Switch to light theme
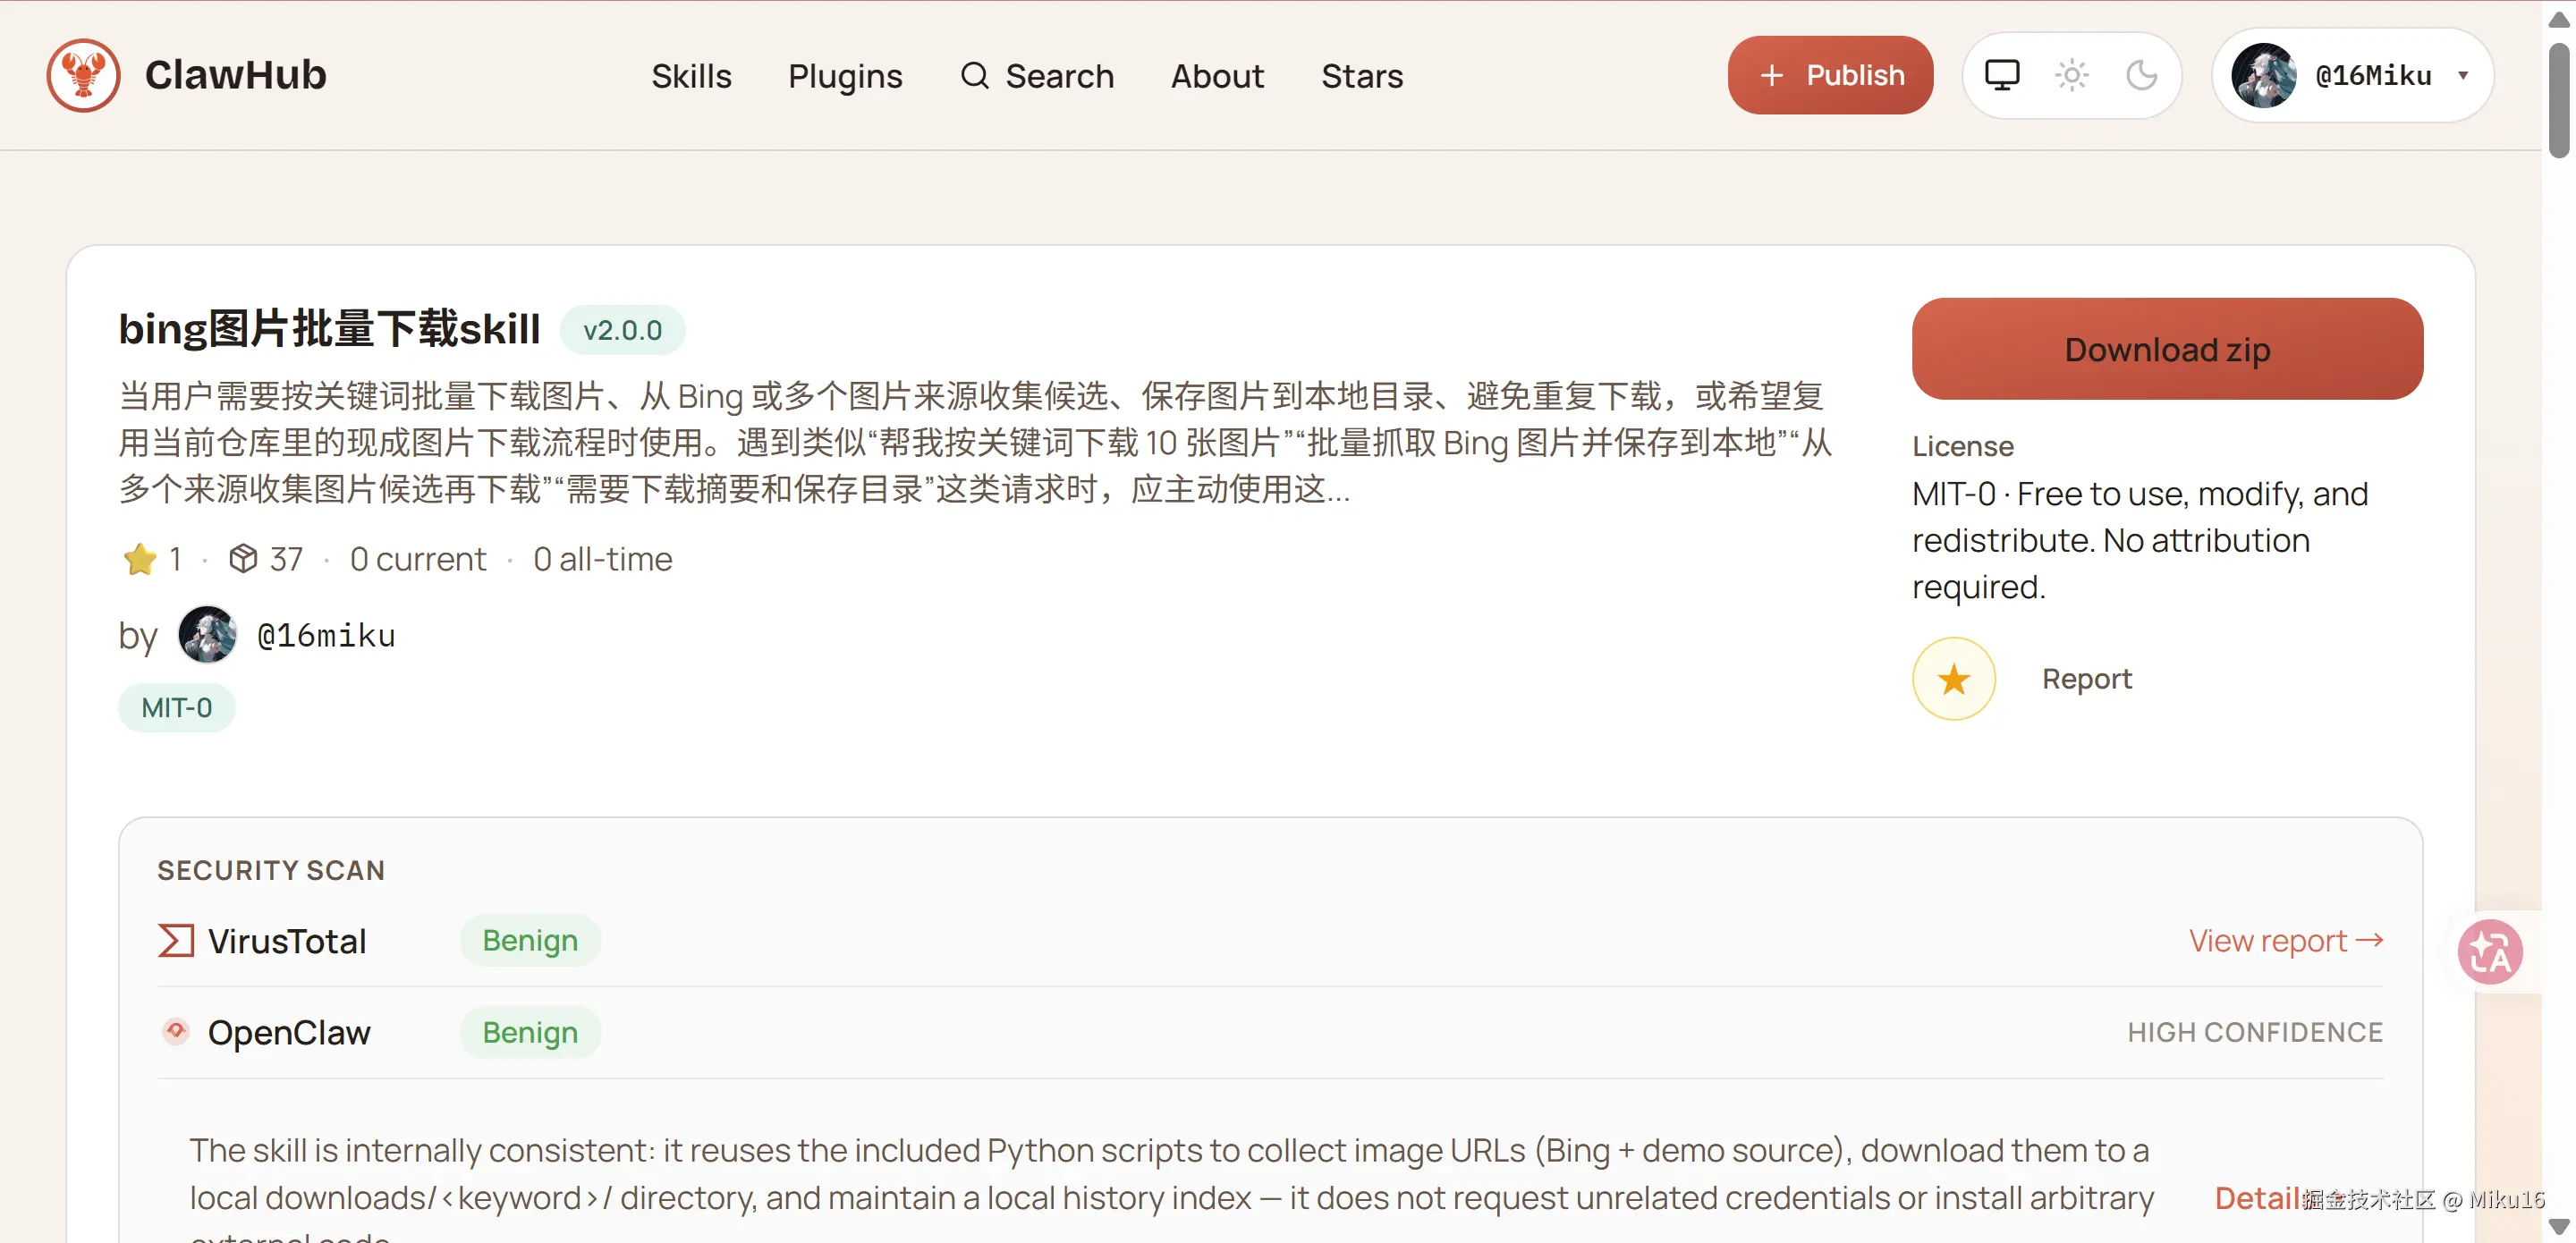Screen dimensions: 2576x1243 point(2072,75)
